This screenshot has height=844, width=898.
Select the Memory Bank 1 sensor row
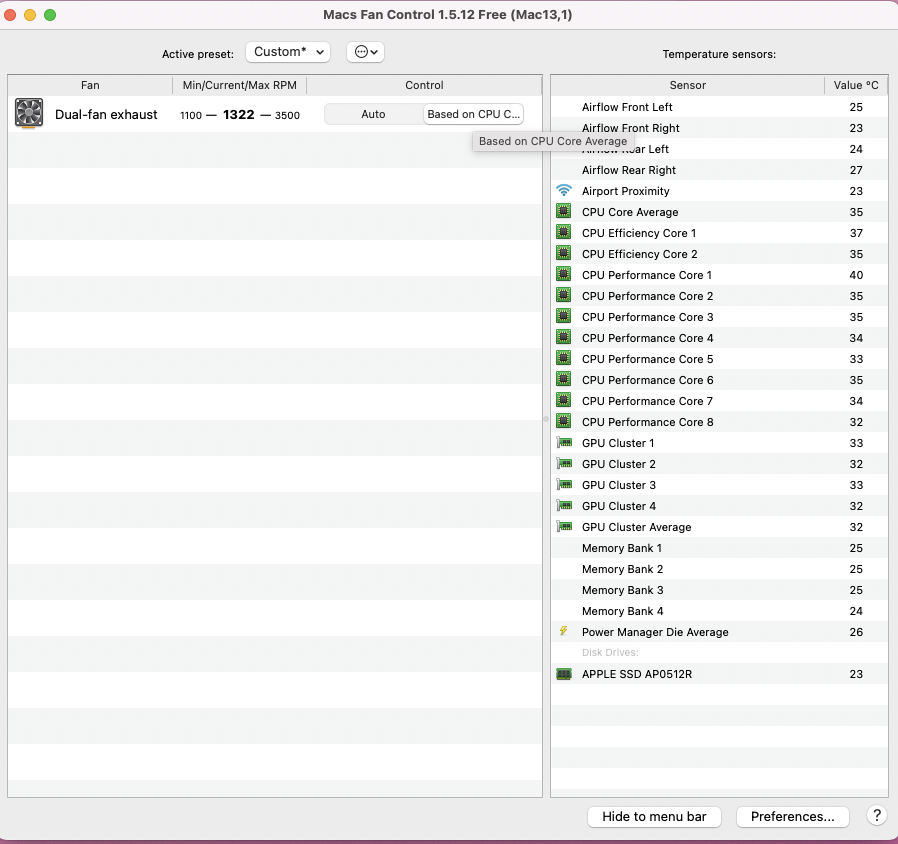(x=719, y=548)
